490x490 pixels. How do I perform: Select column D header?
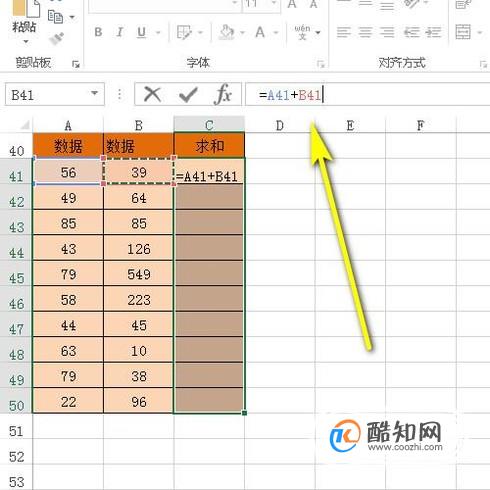(x=280, y=125)
